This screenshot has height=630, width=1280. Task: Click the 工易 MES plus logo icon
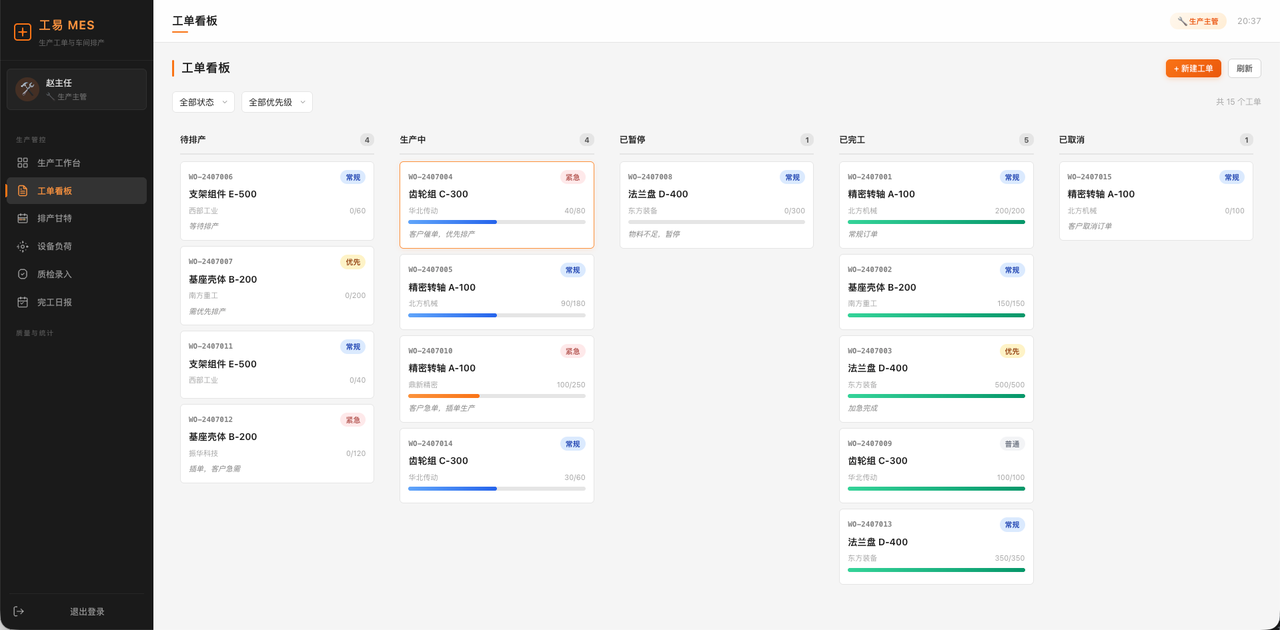click(x=22, y=32)
